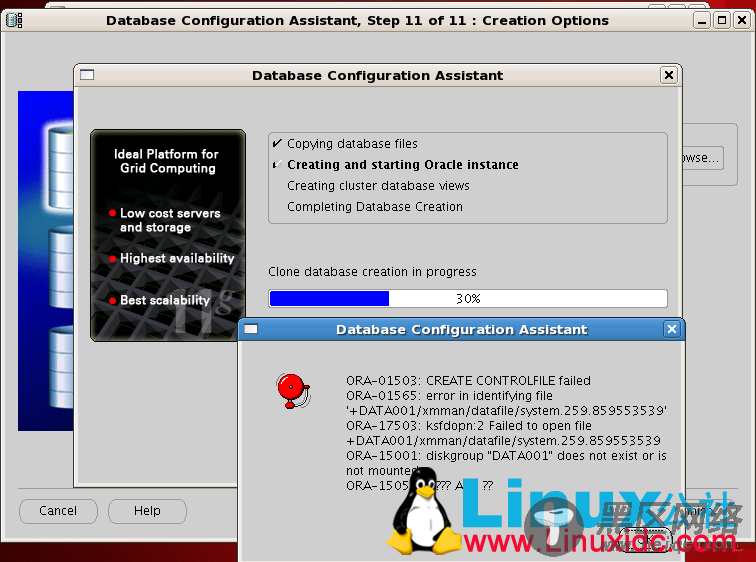Open the progress dialog's window menu icon
Screen dimensions: 756x562
pos(87,75)
